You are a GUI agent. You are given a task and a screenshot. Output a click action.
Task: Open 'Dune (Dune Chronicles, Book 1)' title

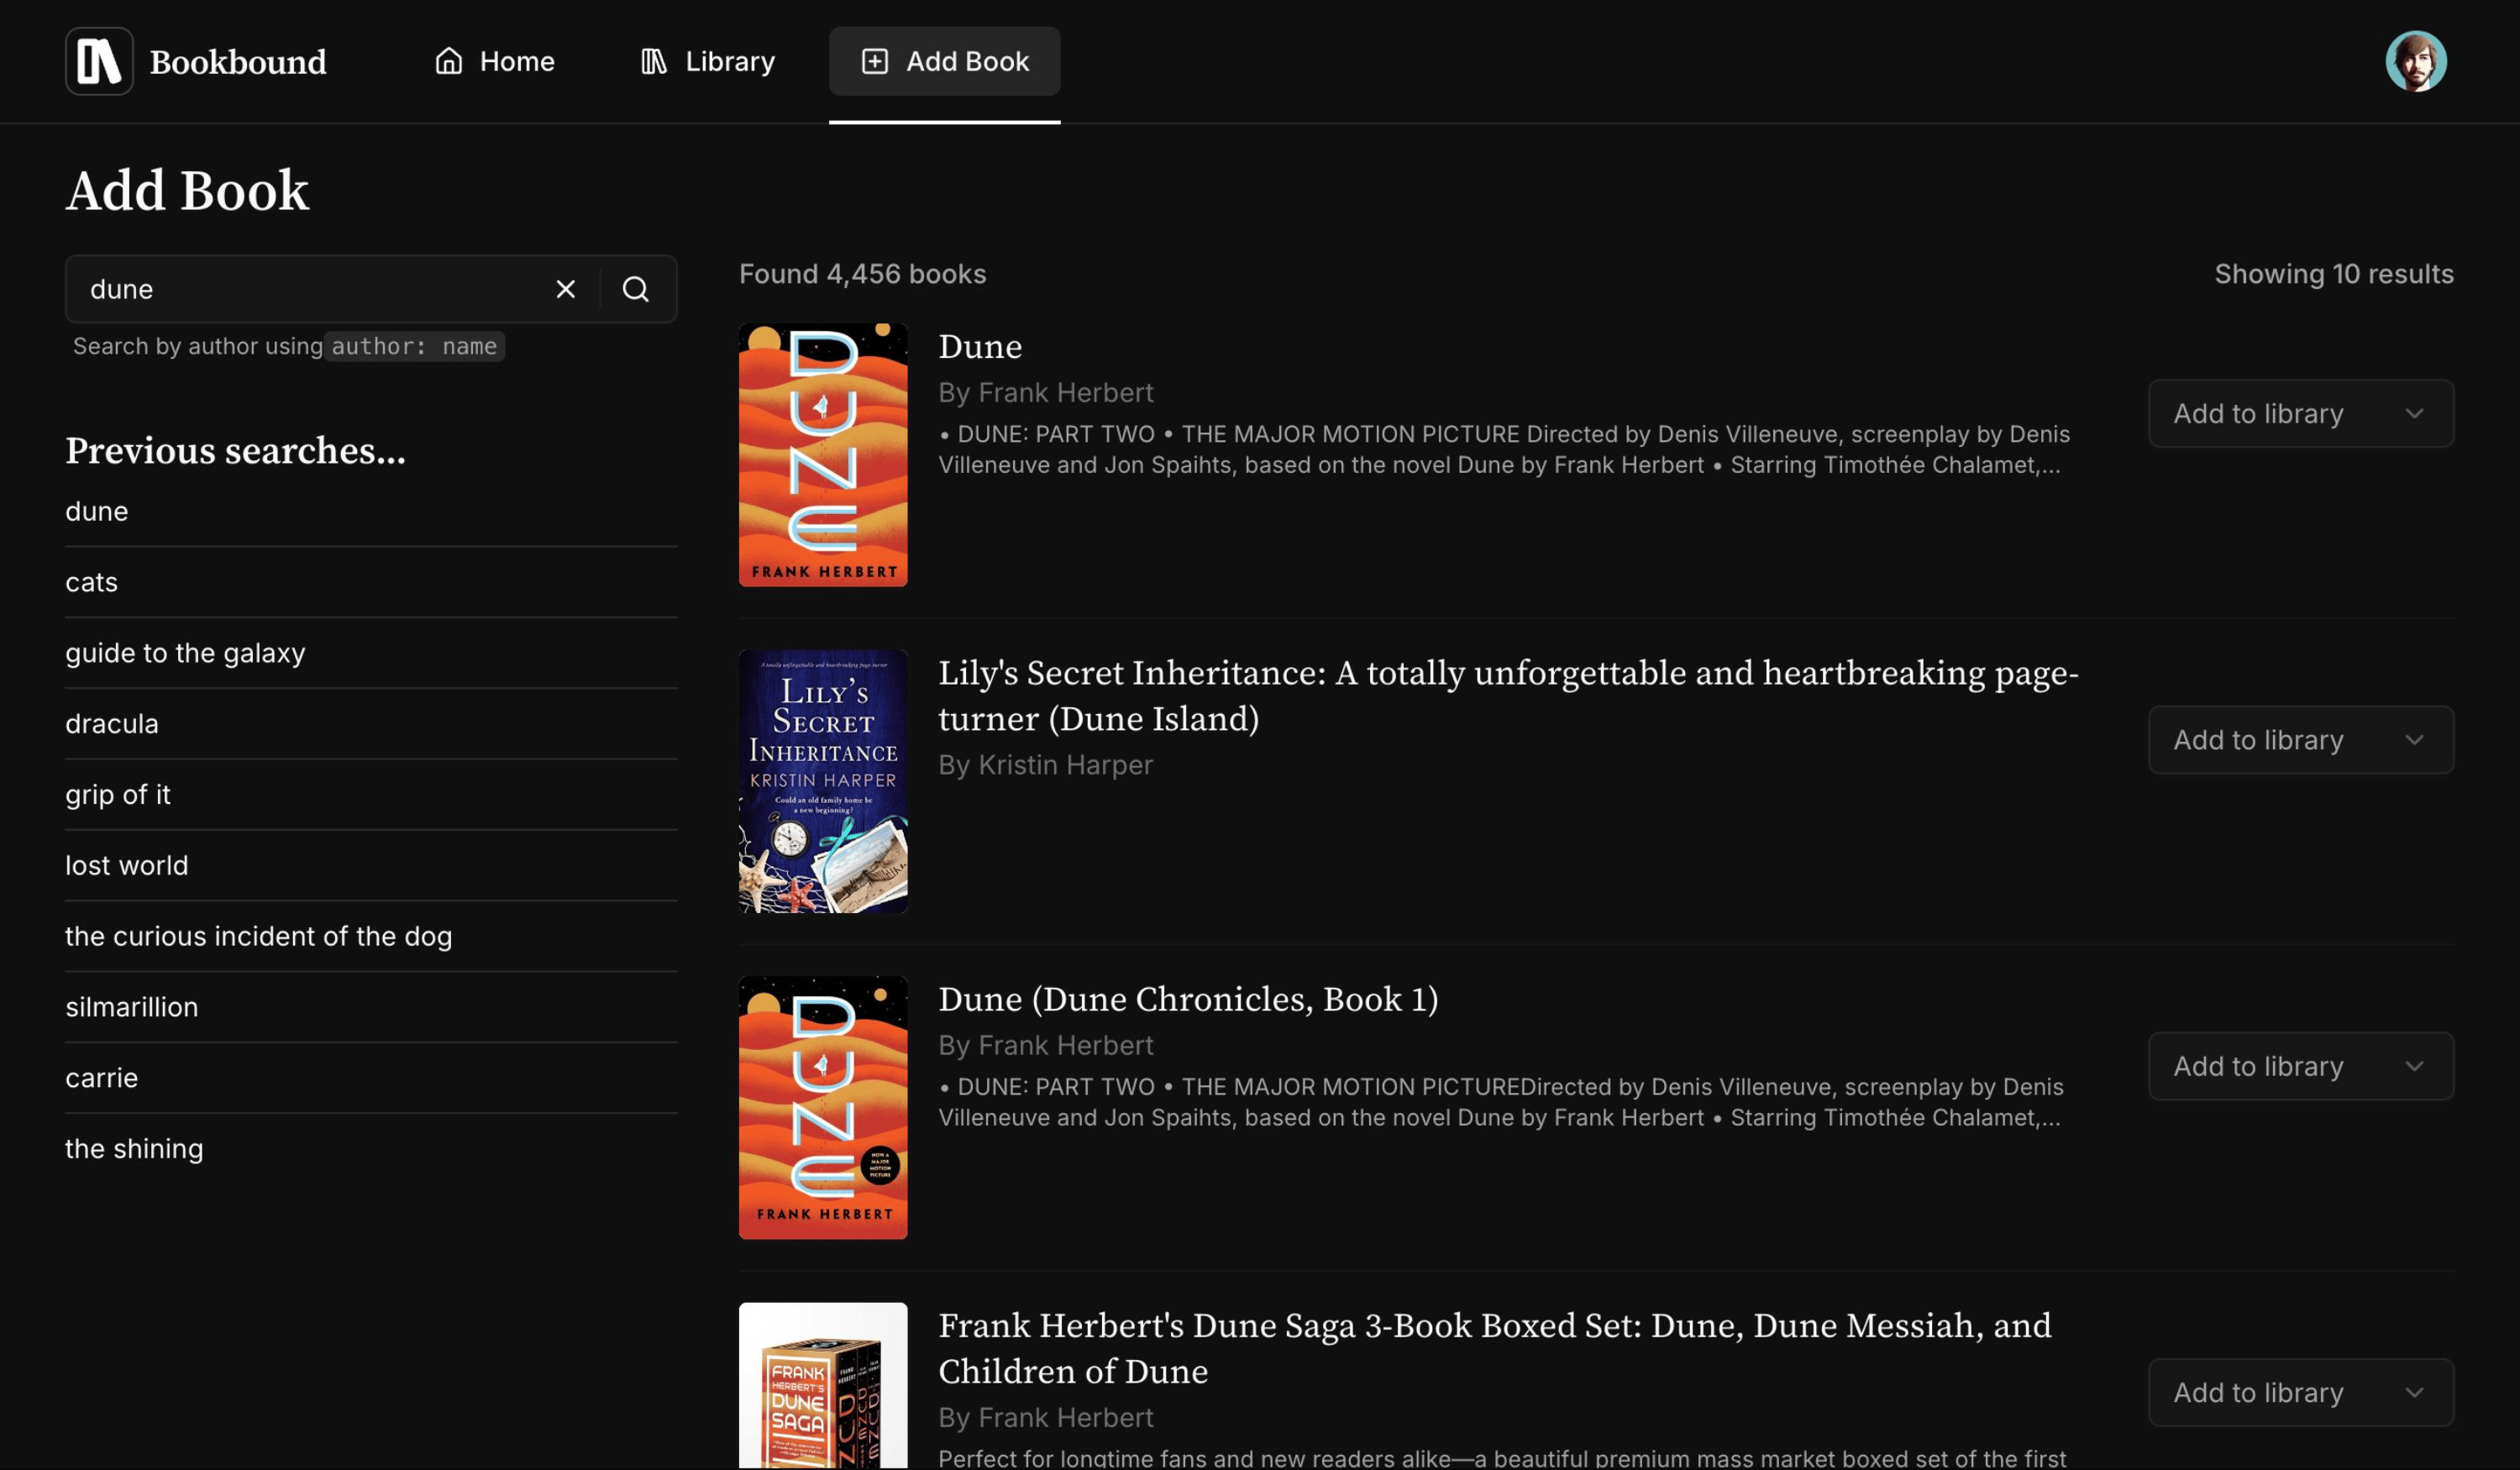click(x=1188, y=1000)
